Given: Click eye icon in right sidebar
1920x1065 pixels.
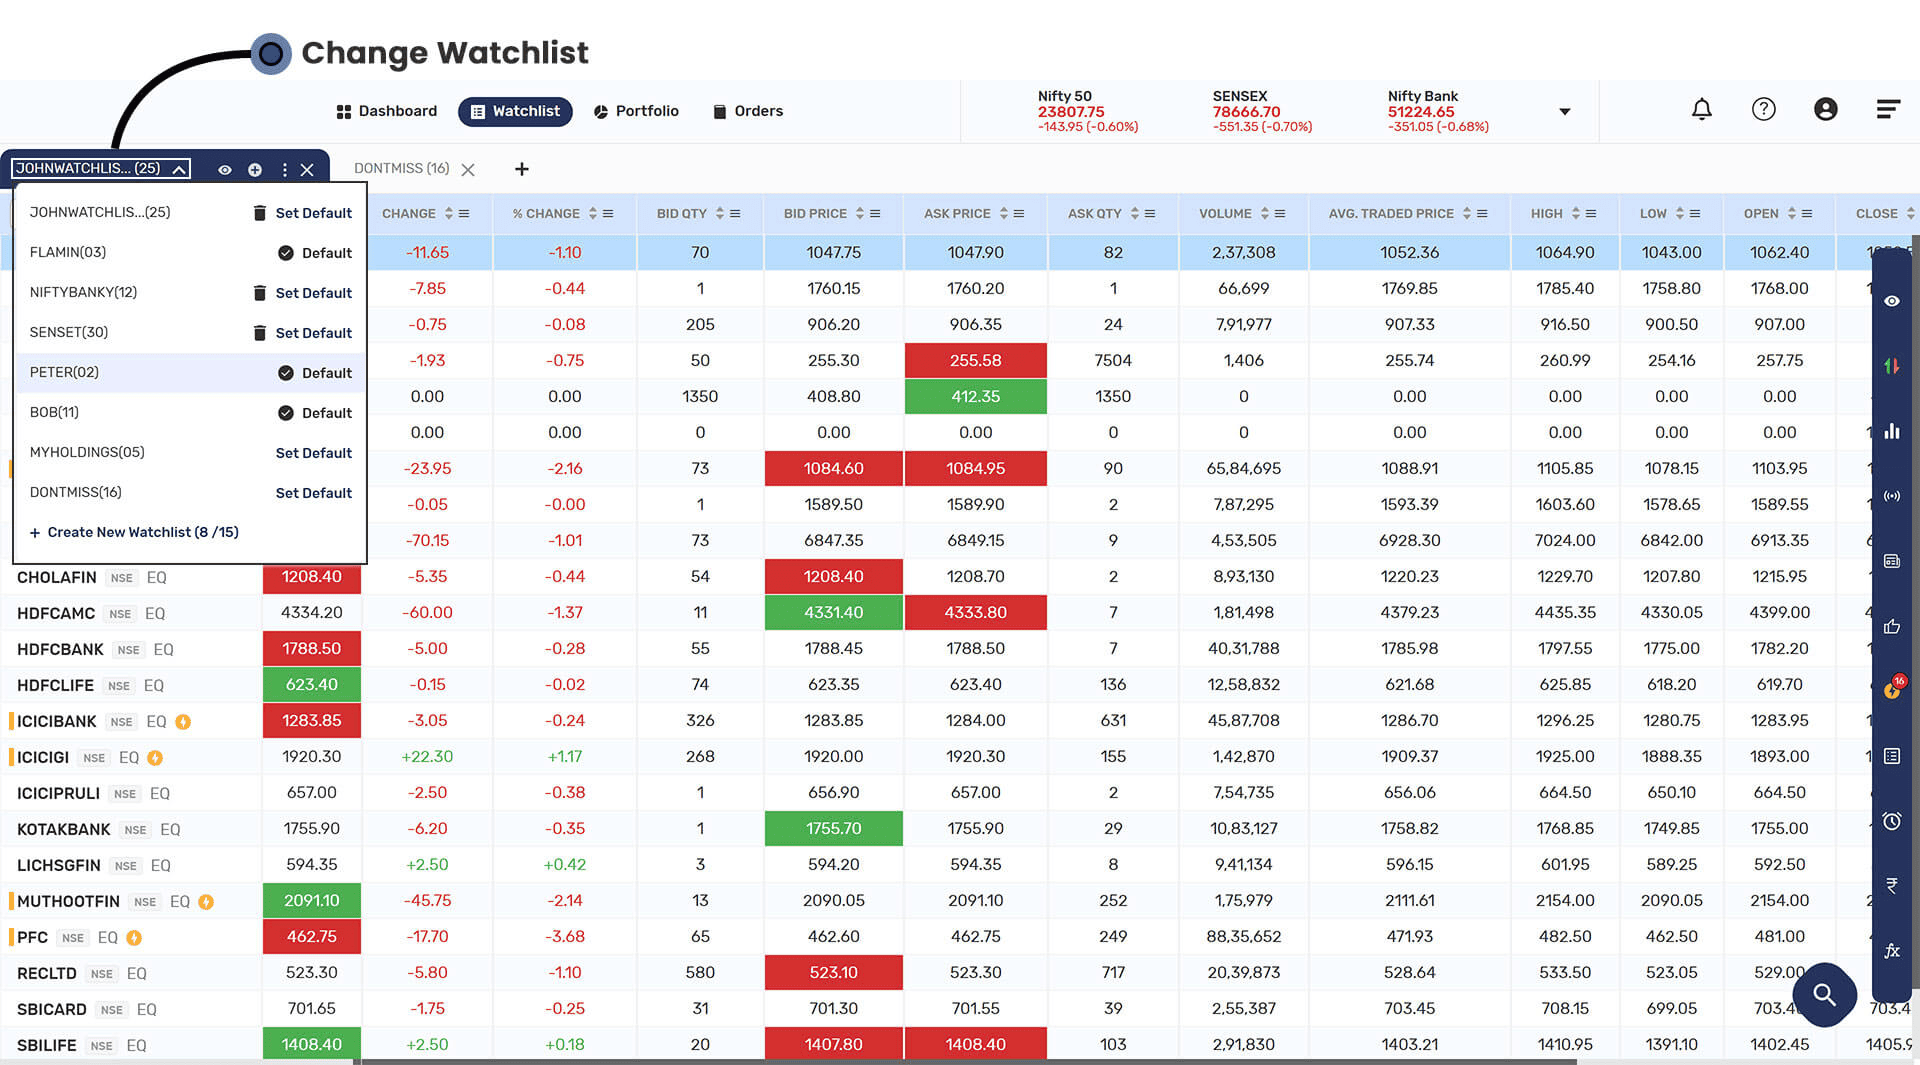Looking at the screenshot, I should 1891,301.
